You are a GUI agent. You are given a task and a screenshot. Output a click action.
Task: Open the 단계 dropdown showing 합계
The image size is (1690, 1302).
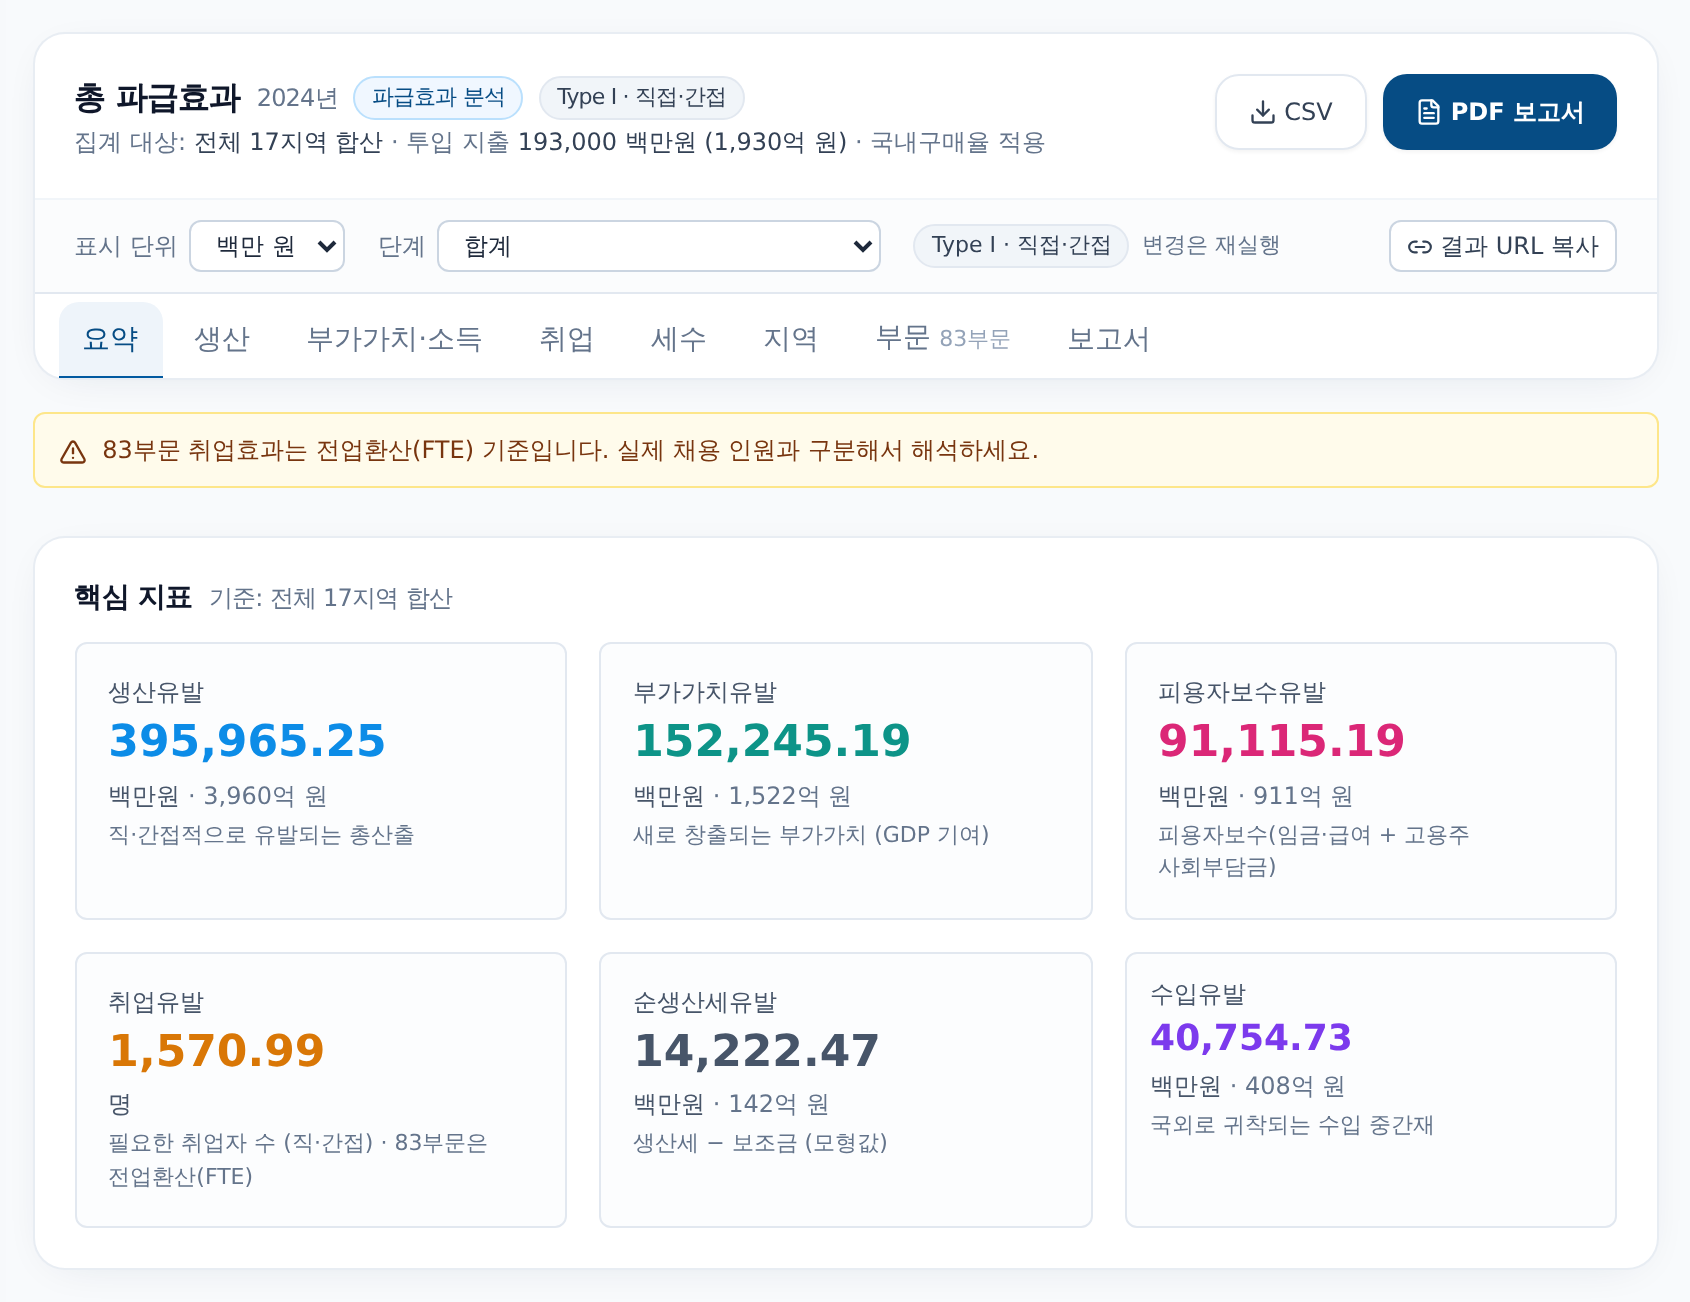point(659,246)
